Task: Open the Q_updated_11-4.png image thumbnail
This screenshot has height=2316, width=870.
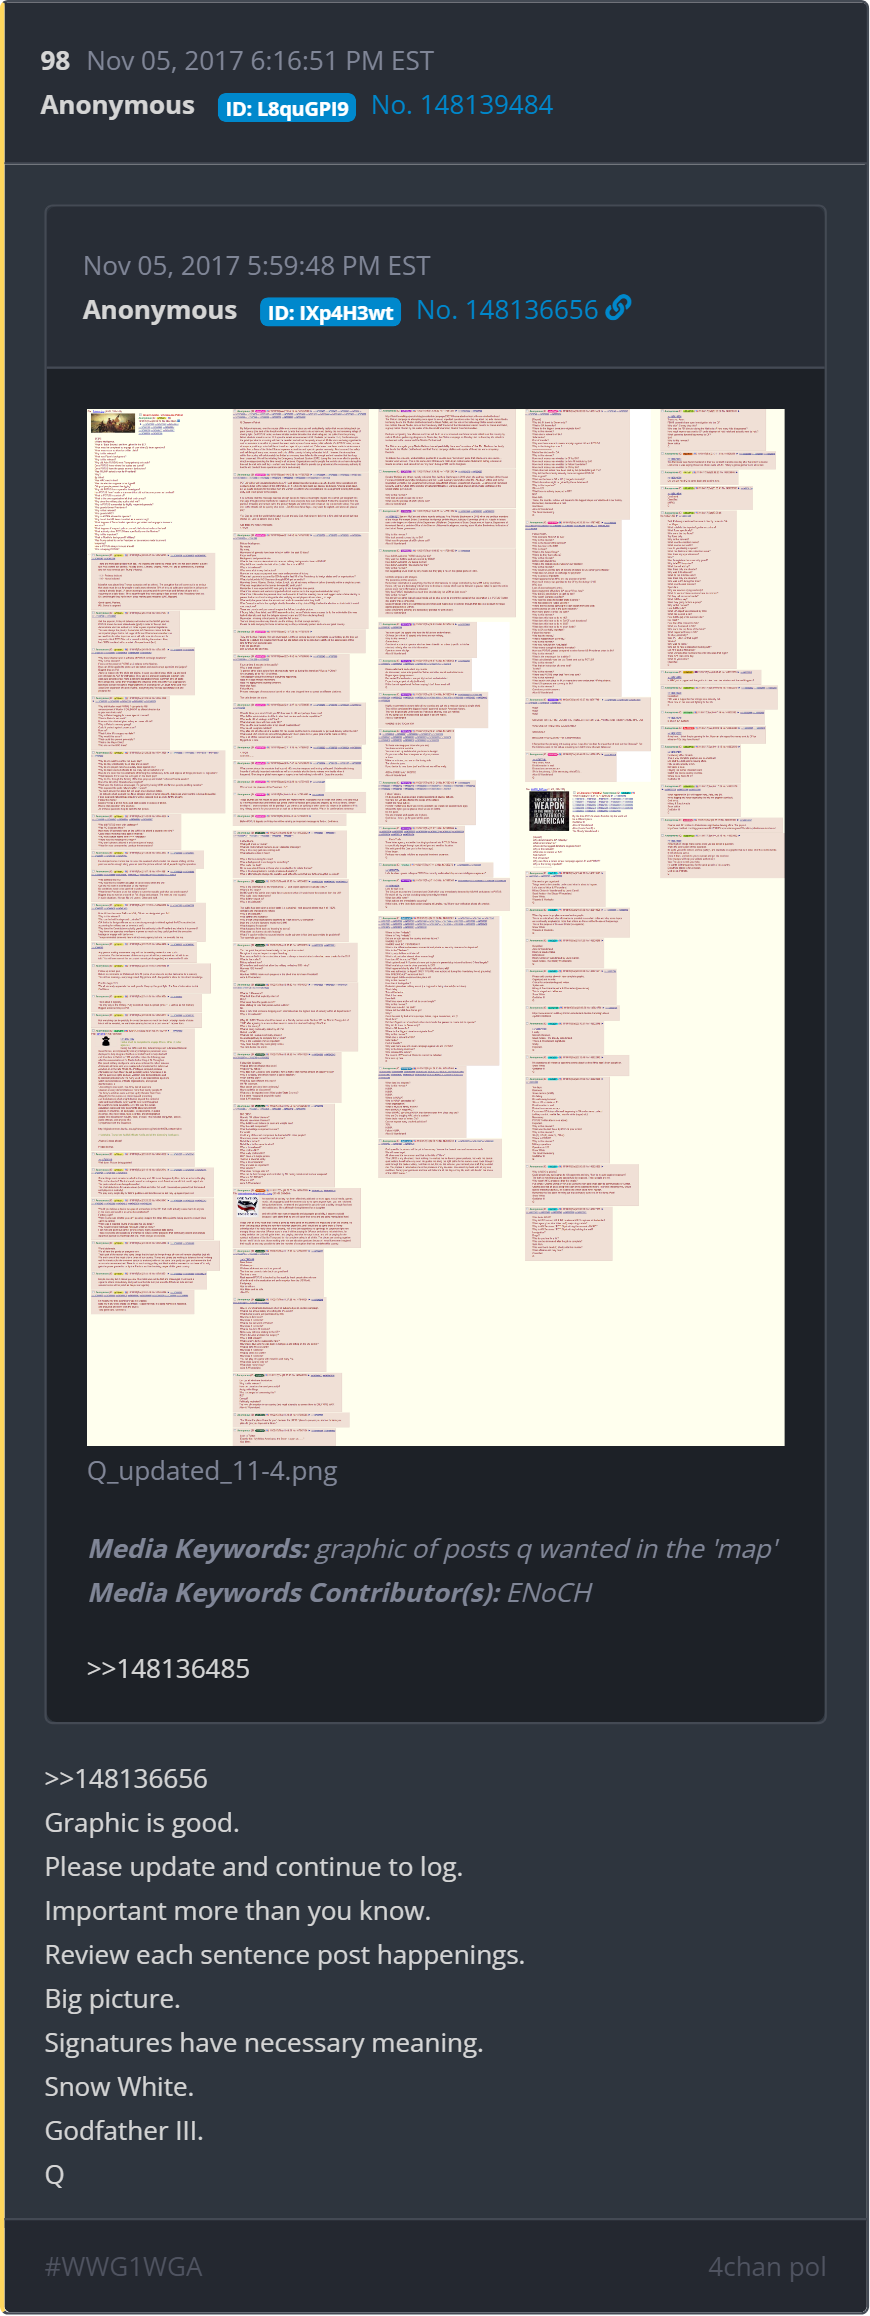Action: [x=436, y=927]
